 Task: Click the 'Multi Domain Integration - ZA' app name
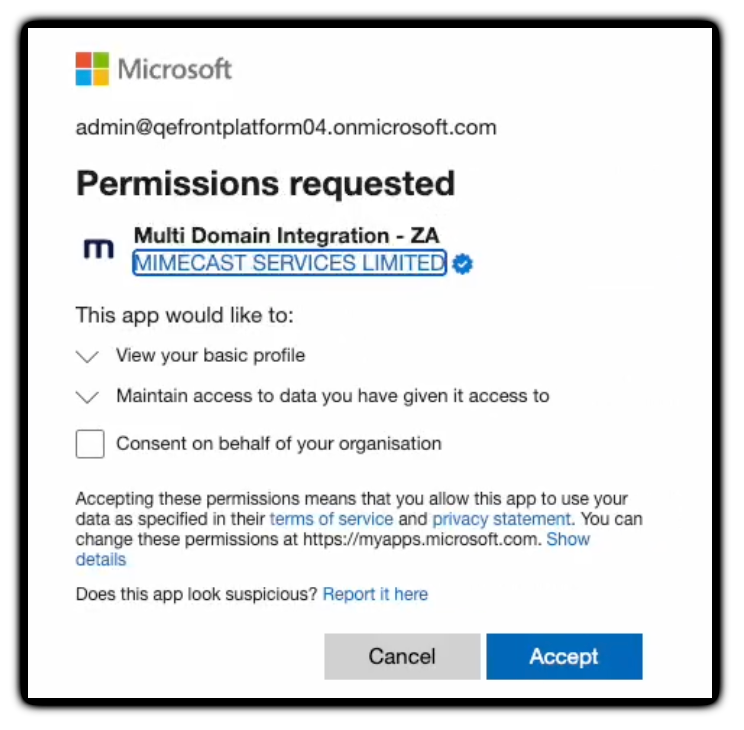coord(286,236)
